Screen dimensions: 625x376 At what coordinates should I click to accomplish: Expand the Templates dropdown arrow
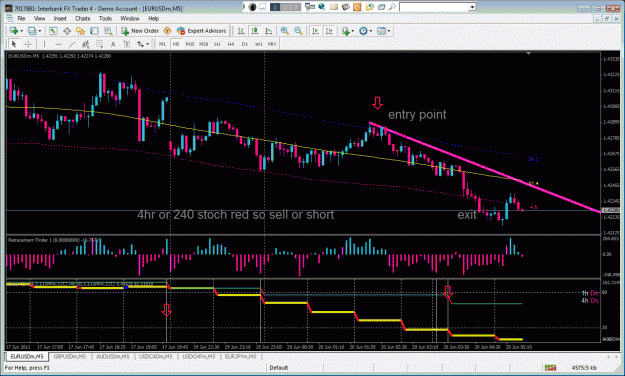click(x=389, y=31)
